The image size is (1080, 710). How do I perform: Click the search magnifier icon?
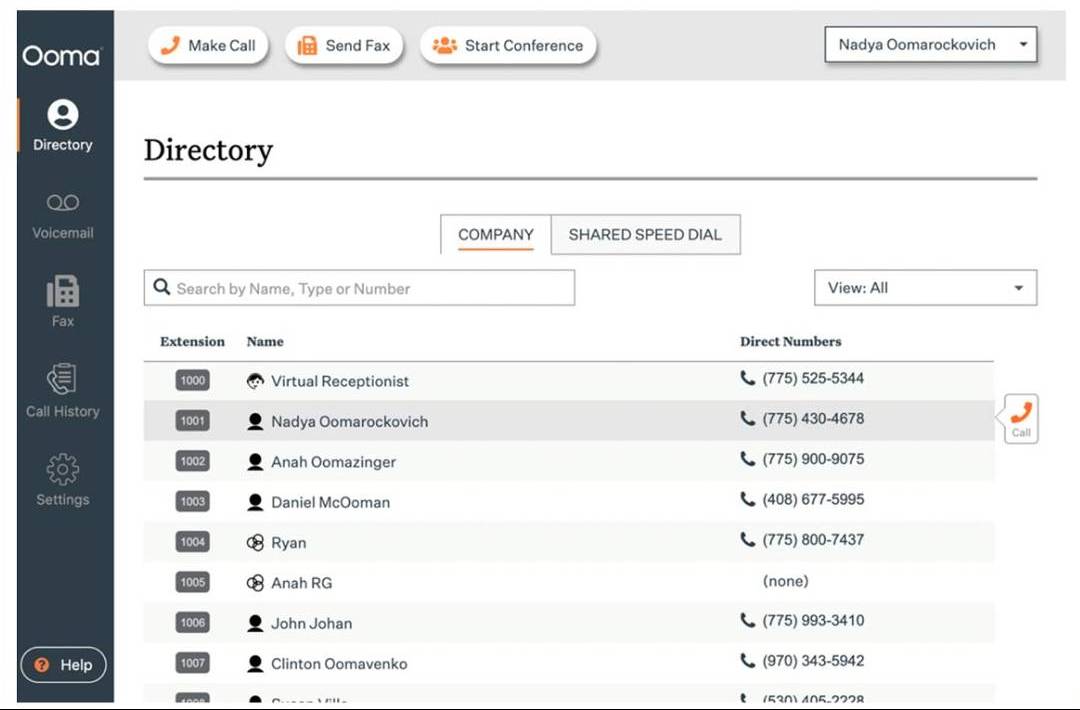tap(162, 287)
